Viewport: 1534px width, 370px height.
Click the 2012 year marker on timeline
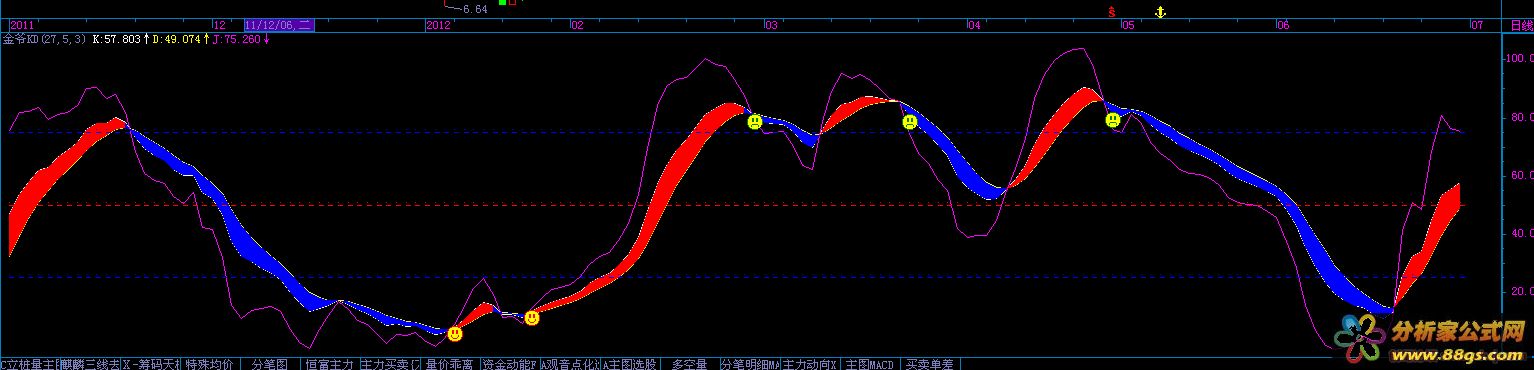pyautogui.click(x=438, y=25)
